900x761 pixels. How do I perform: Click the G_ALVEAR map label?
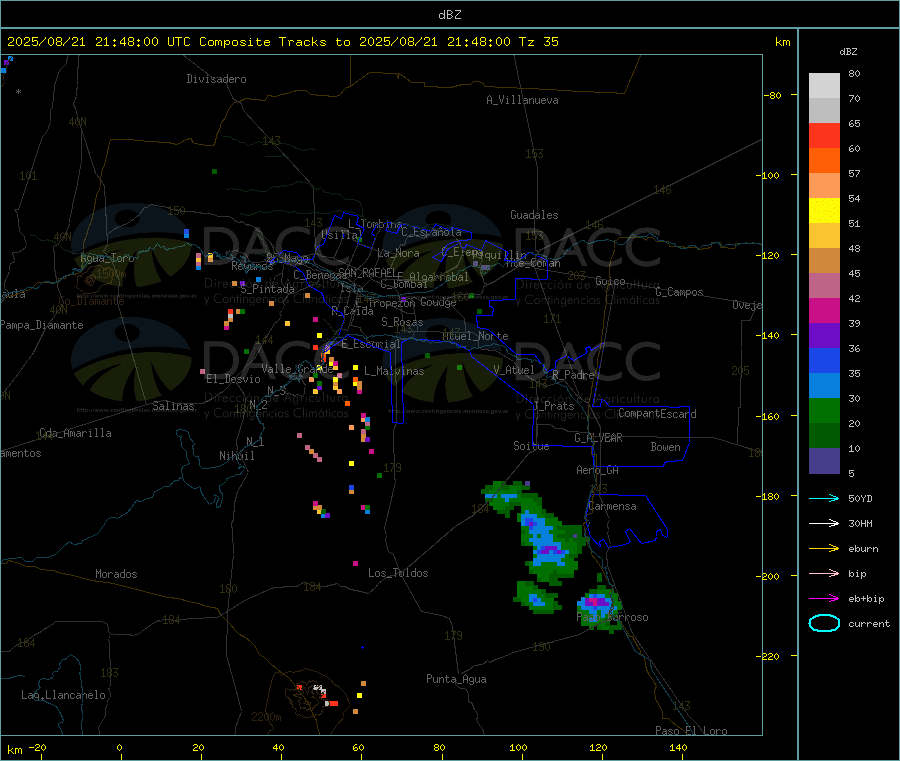[598, 438]
